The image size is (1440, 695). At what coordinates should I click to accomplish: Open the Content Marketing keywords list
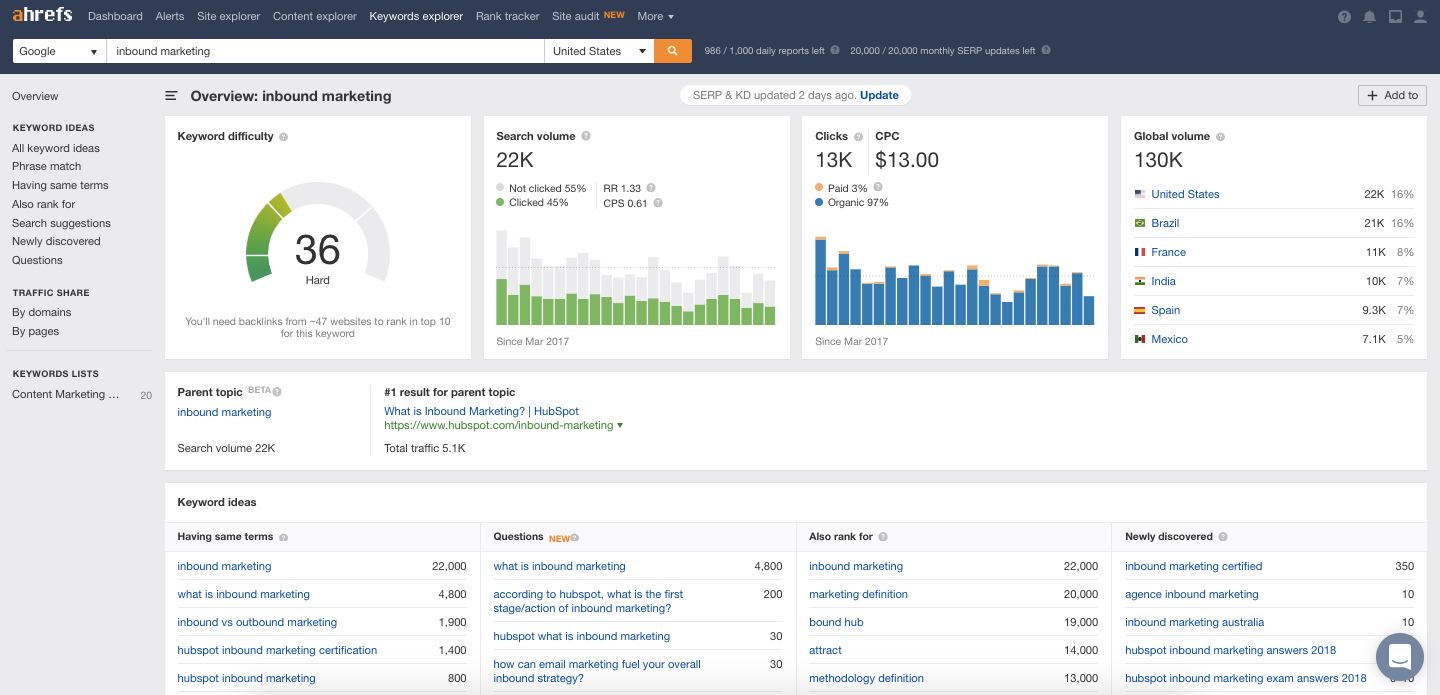tap(66, 394)
